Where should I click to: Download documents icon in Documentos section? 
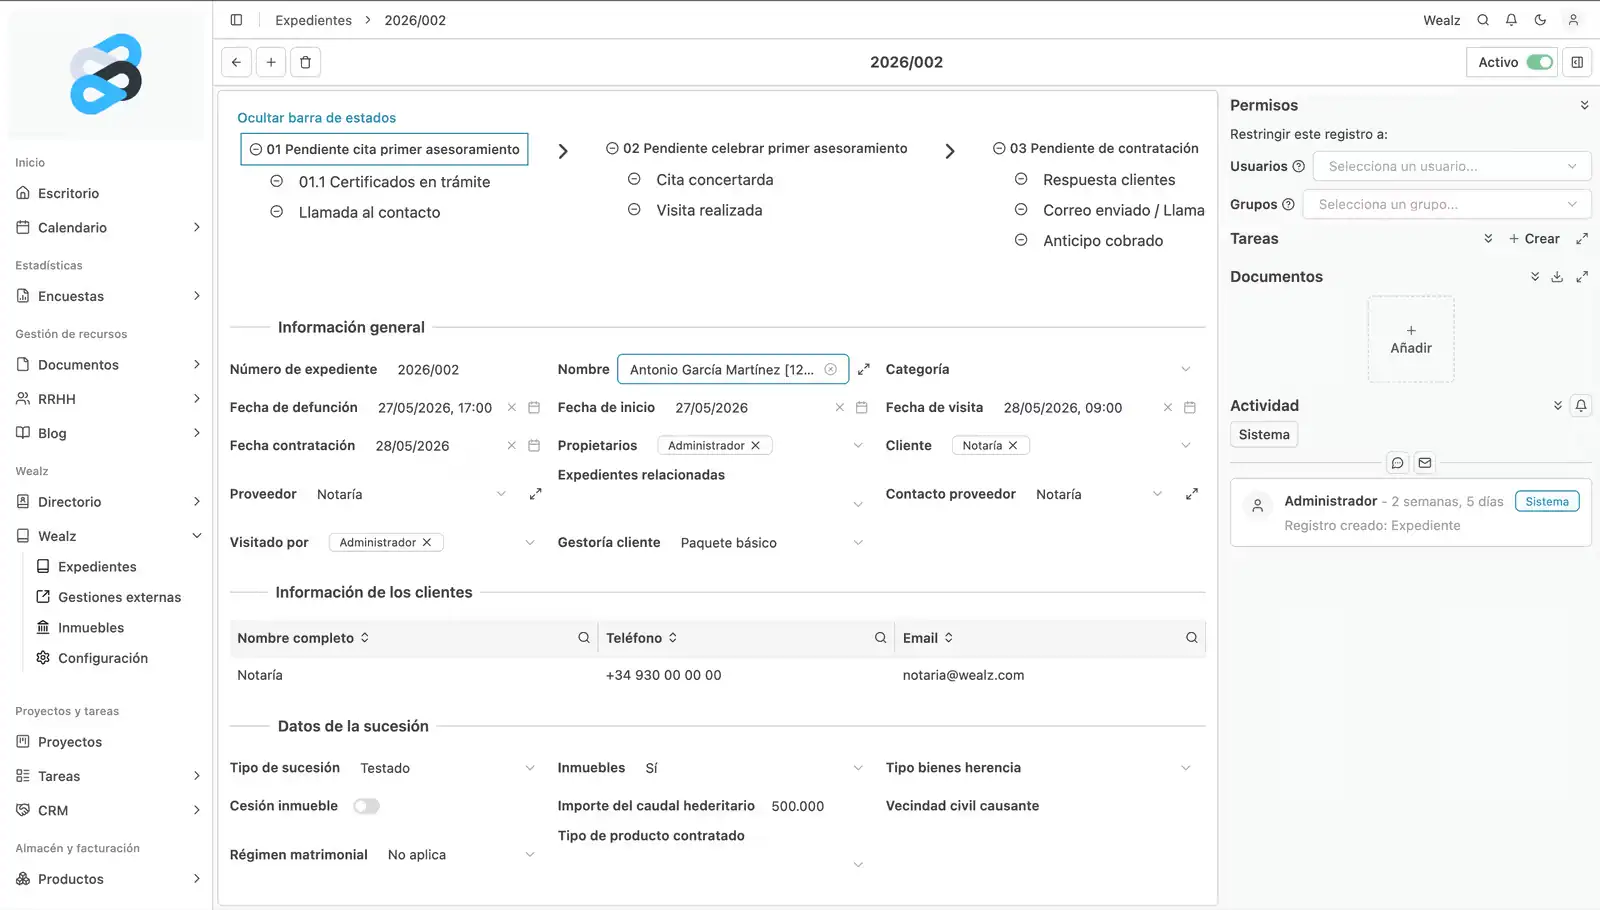coord(1557,277)
